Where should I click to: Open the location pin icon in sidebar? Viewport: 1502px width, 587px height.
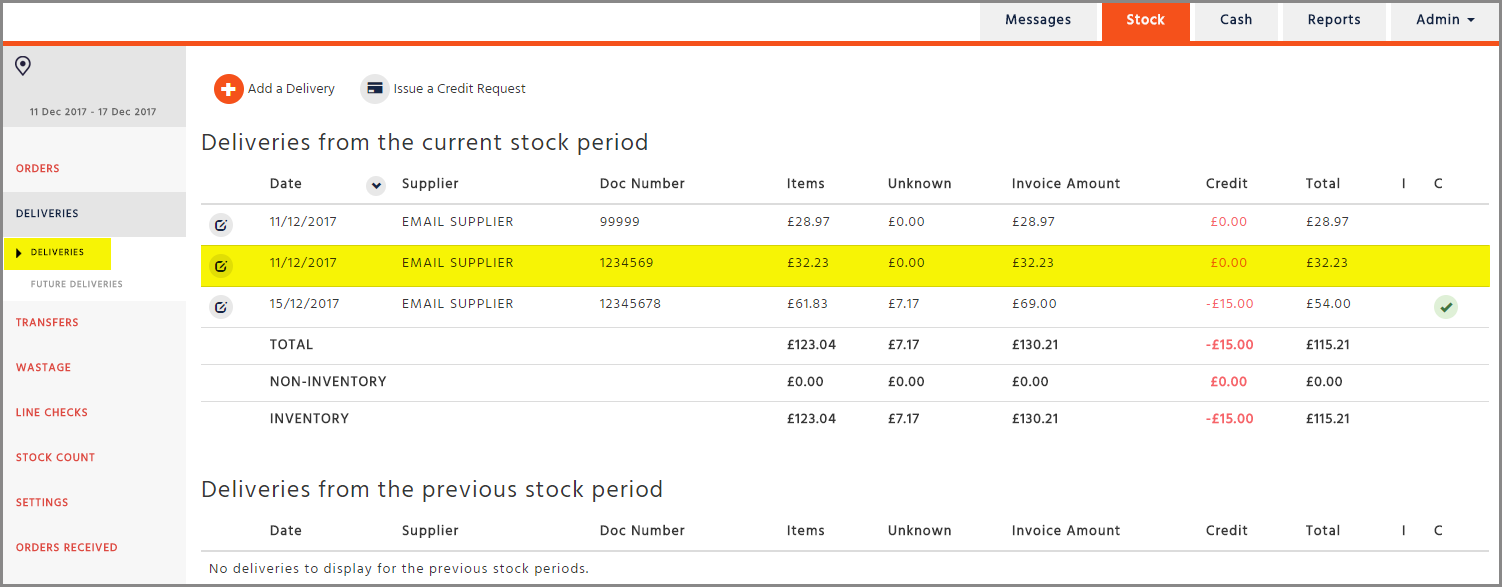click(23, 66)
